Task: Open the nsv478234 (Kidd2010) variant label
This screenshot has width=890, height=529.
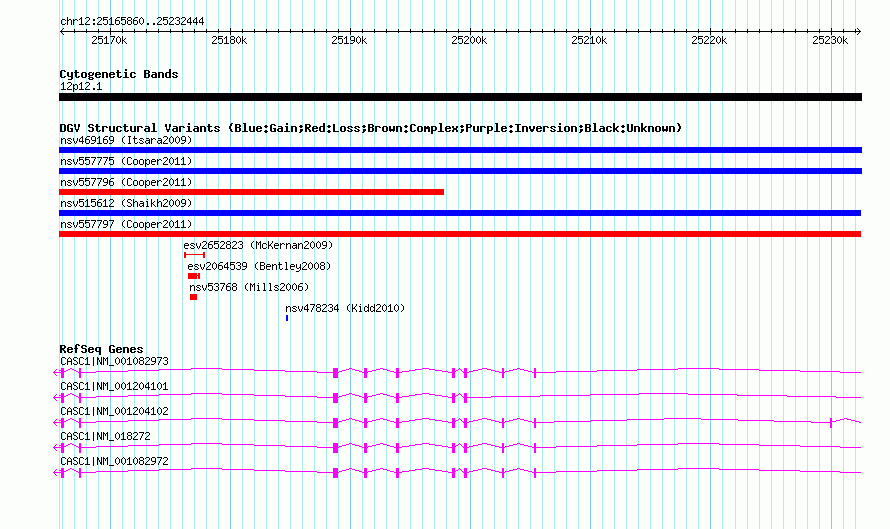Action: tap(345, 308)
